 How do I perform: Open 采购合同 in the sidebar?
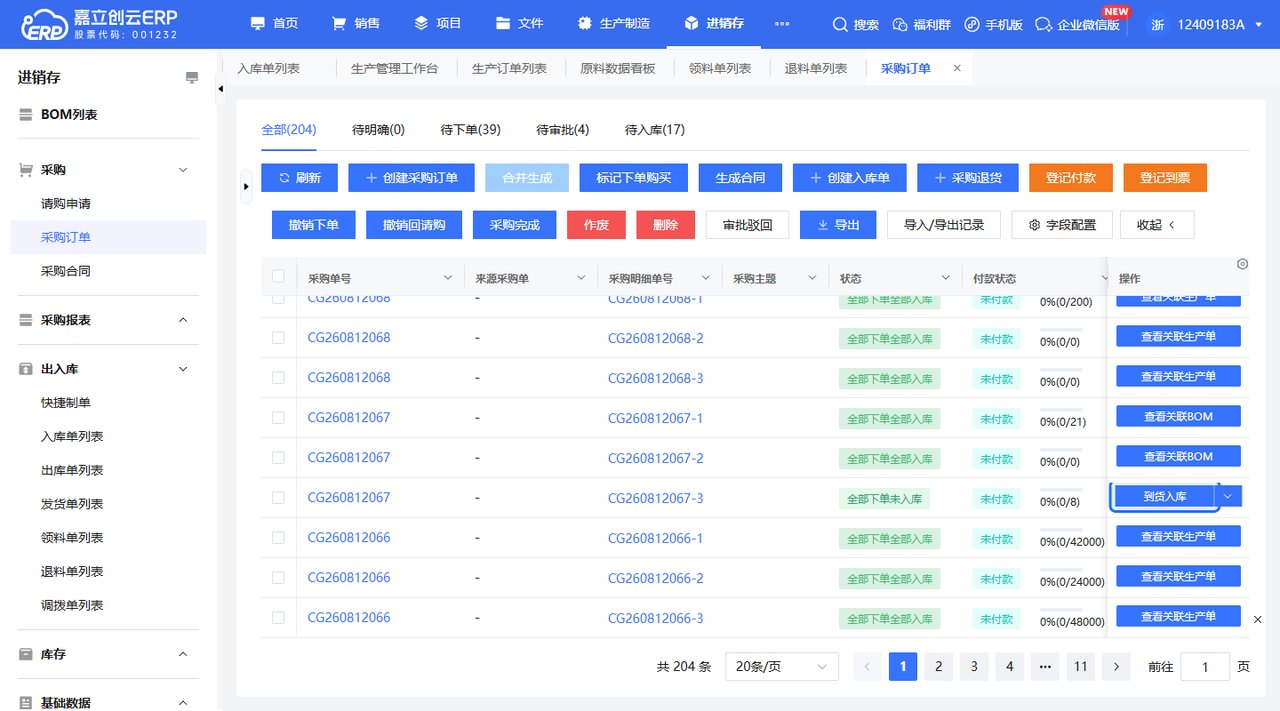point(66,271)
